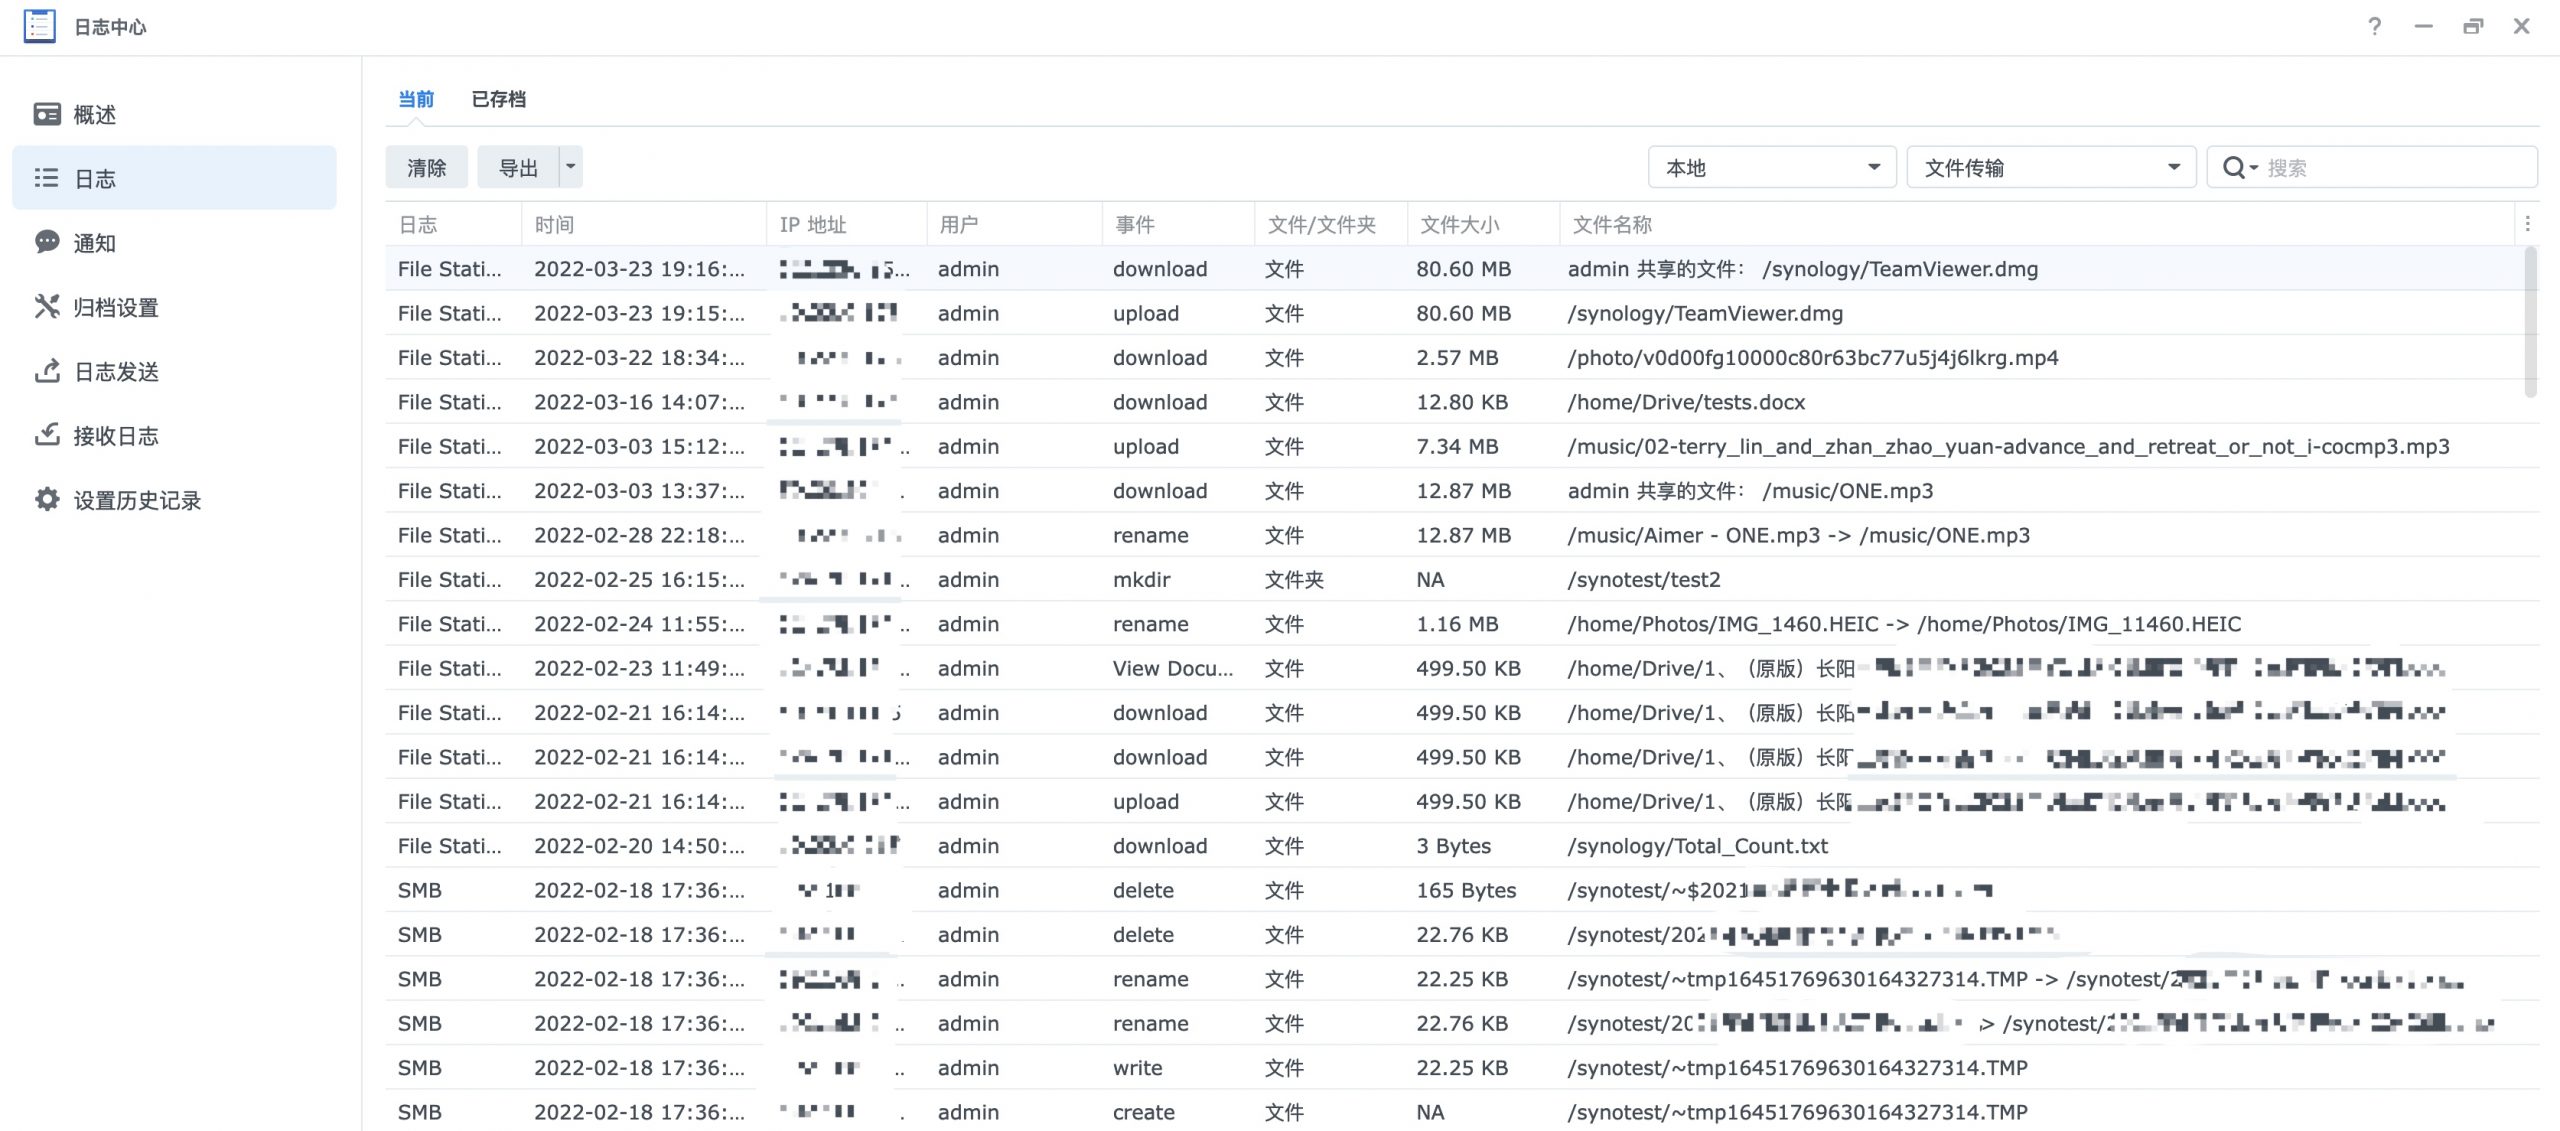The width and height of the screenshot is (2560, 1131).
Task: Open 概述 in the sidebar
Action: 174,114
